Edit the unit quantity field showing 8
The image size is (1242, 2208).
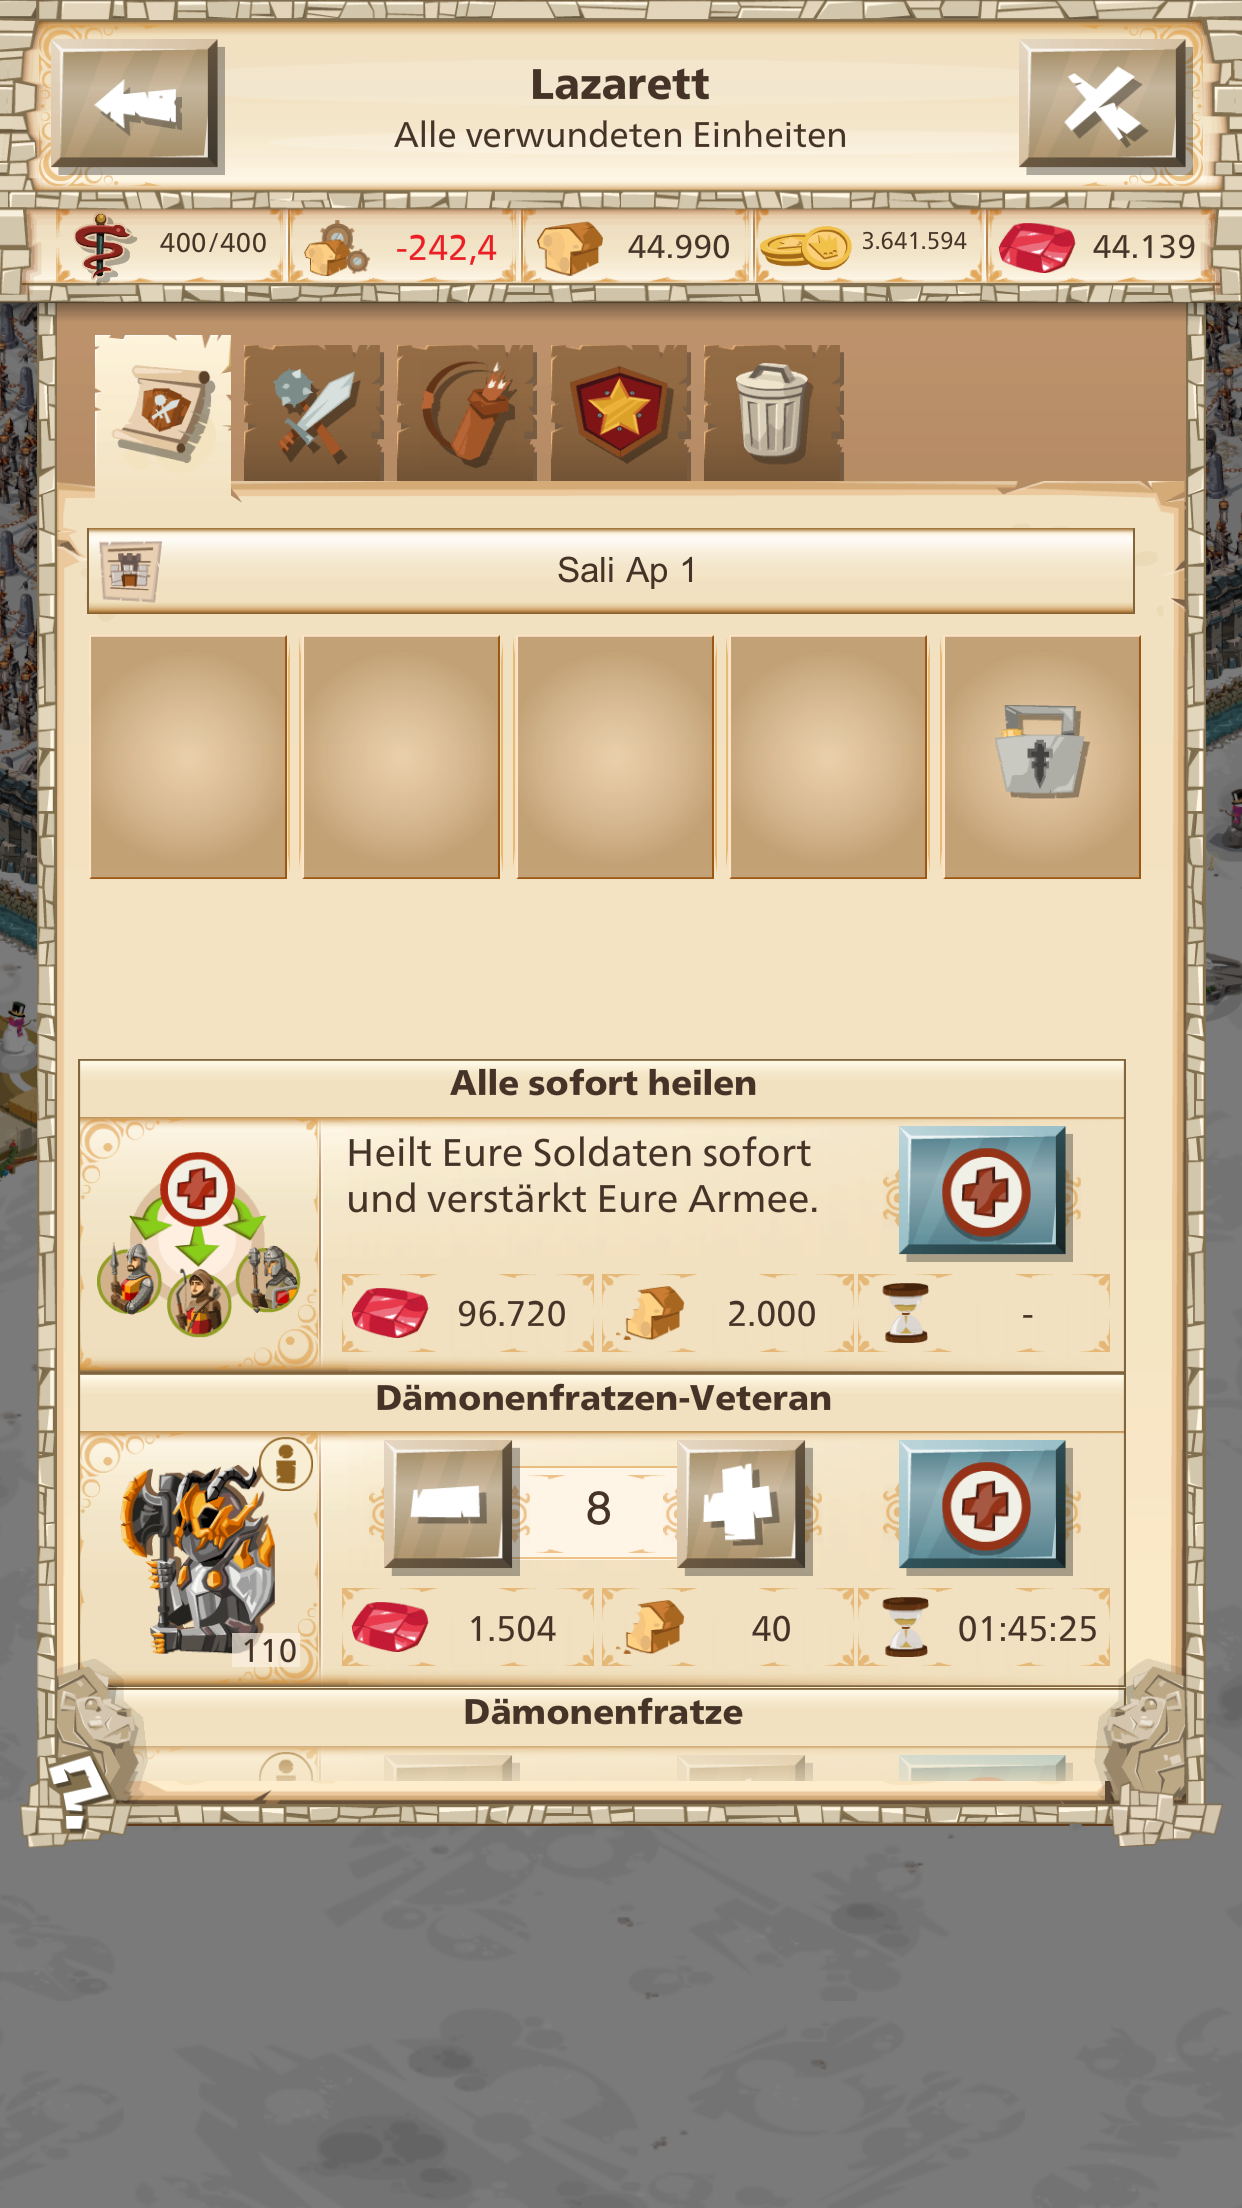[598, 1508]
